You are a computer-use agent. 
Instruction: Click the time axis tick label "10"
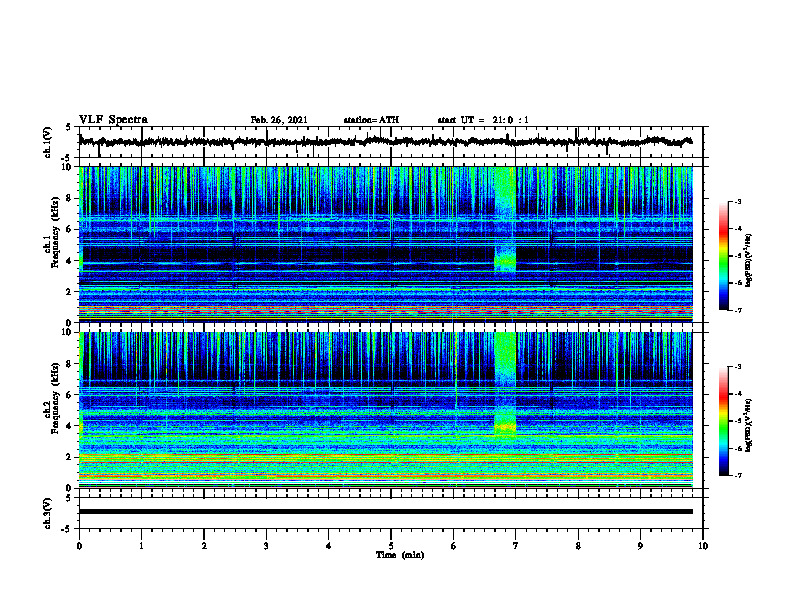point(703,546)
